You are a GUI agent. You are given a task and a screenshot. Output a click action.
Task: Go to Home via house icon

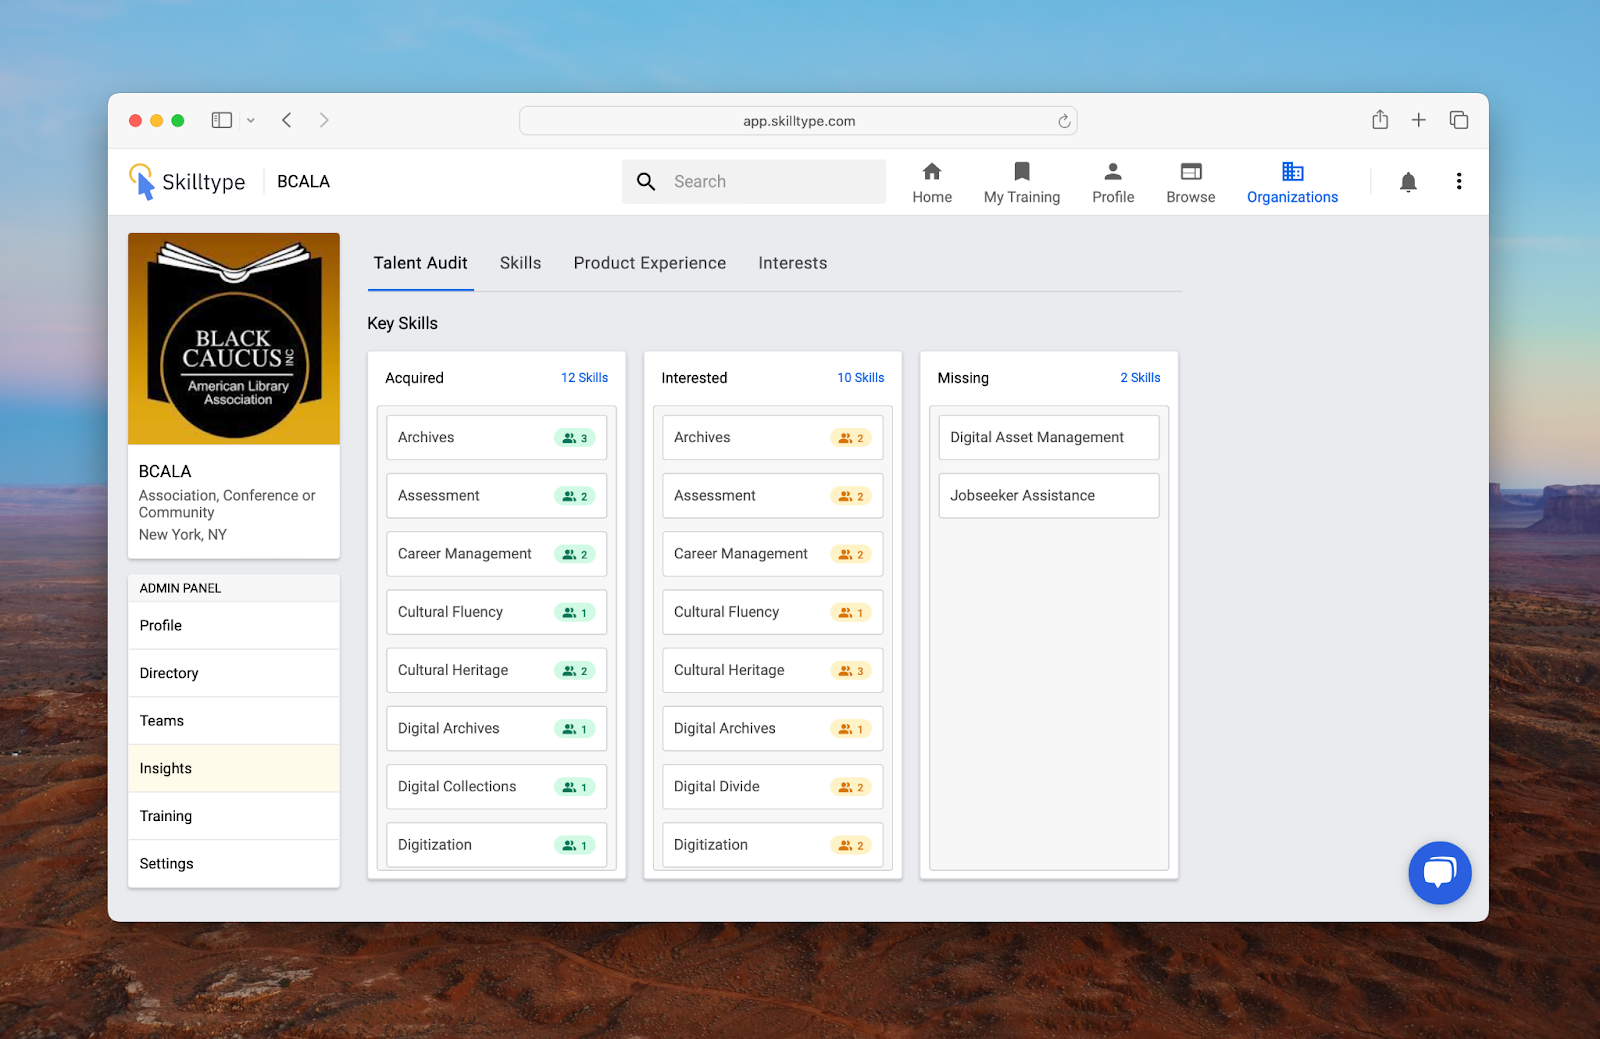point(931,172)
